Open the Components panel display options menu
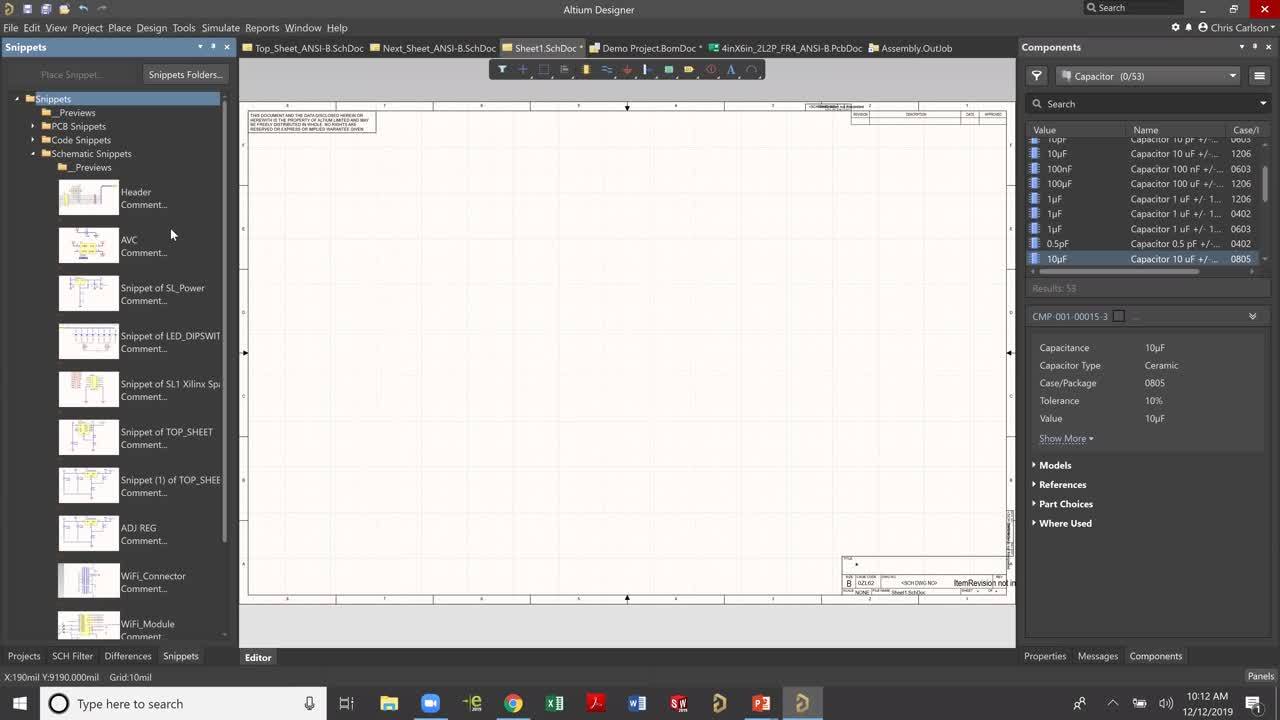This screenshot has height=720, width=1280. tap(1259, 75)
